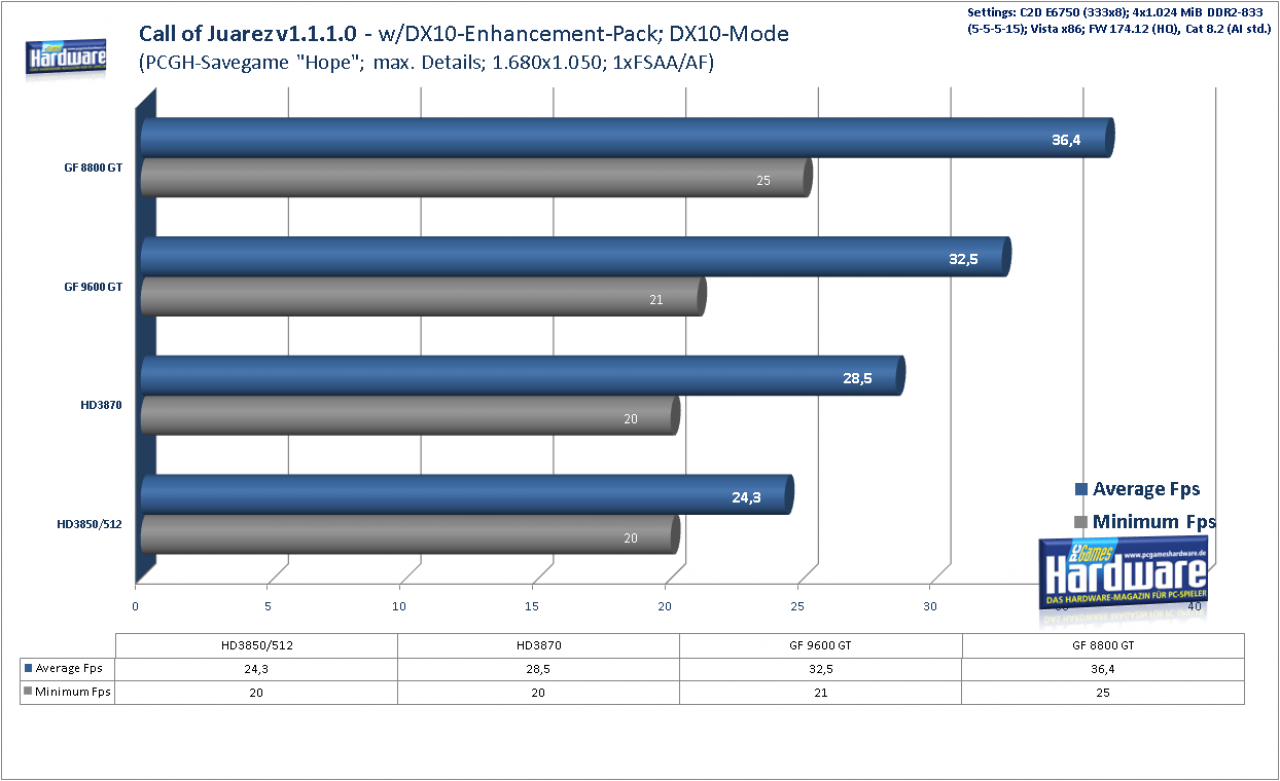Image resolution: width=1280 pixels, height=781 pixels.
Task: Select the "40" tick on the horizontal axis
Action: coord(1194,606)
